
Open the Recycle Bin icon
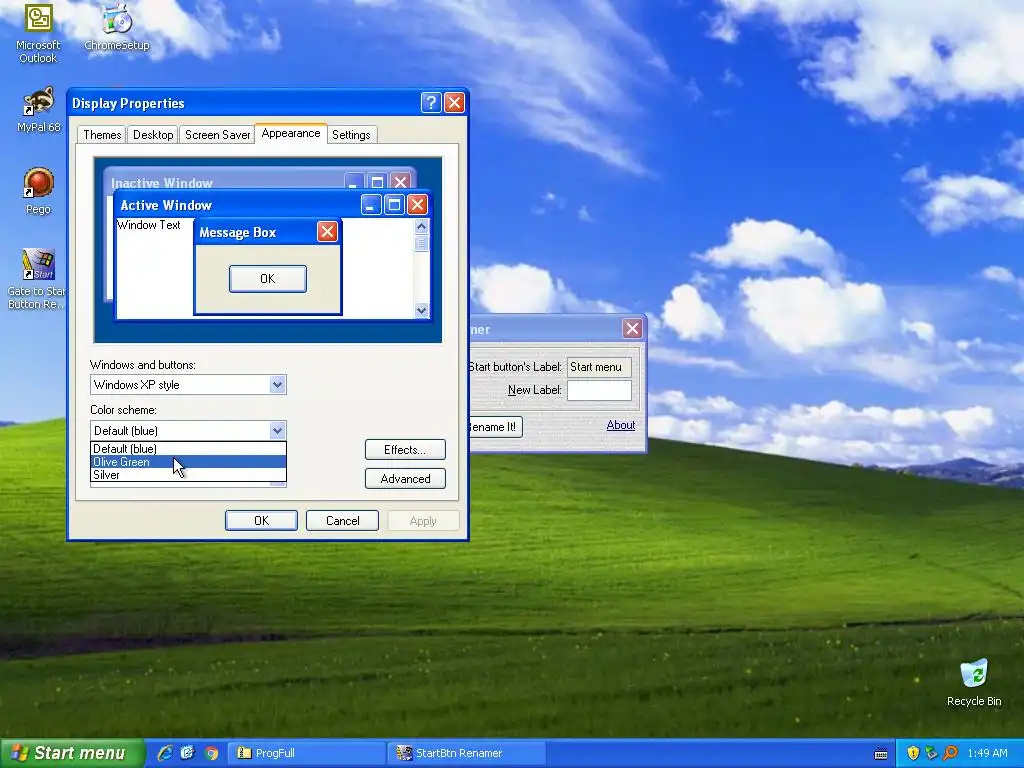coord(974,683)
